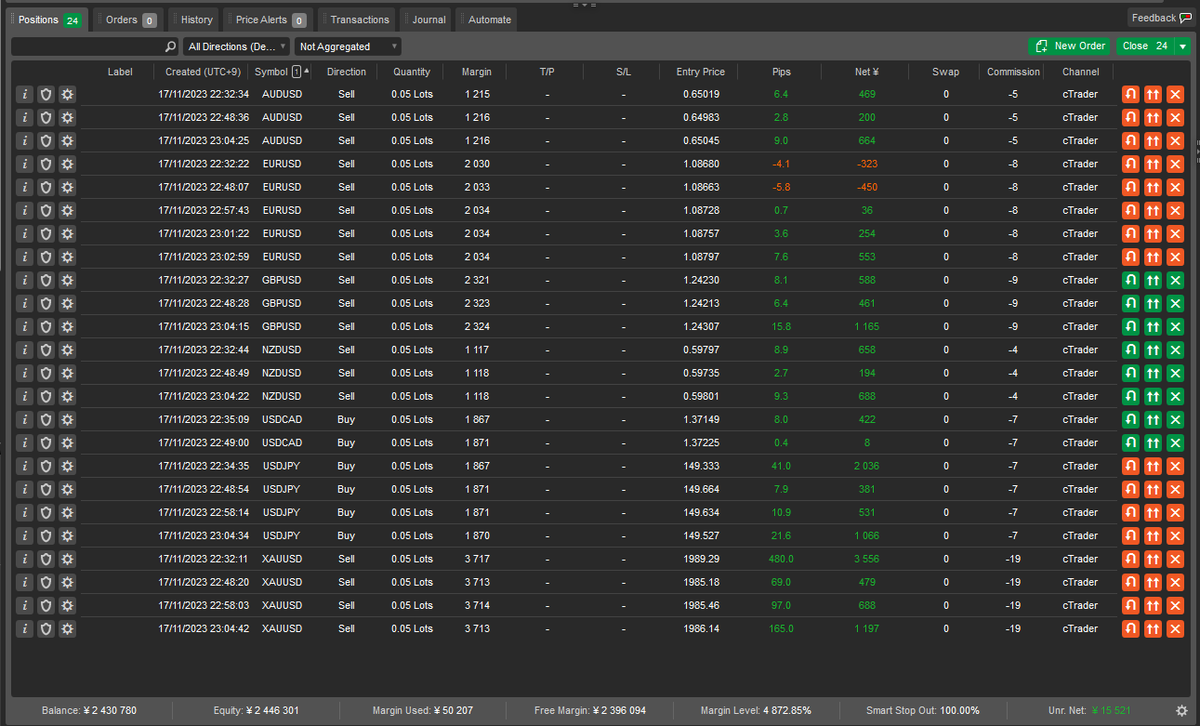This screenshot has height=726, width=1200.
Task: Sort by the Pips column header
Action: pos(781,72)
